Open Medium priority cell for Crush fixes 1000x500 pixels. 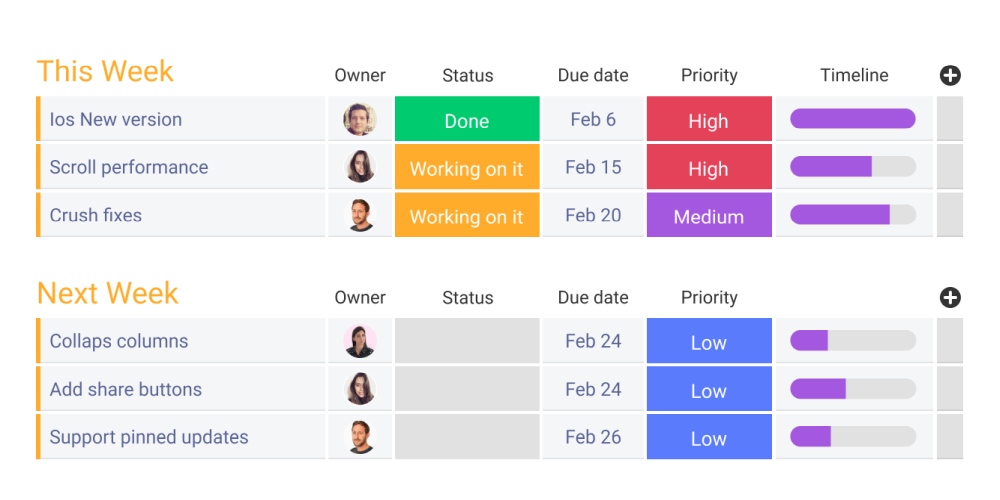tap(709, 216)
